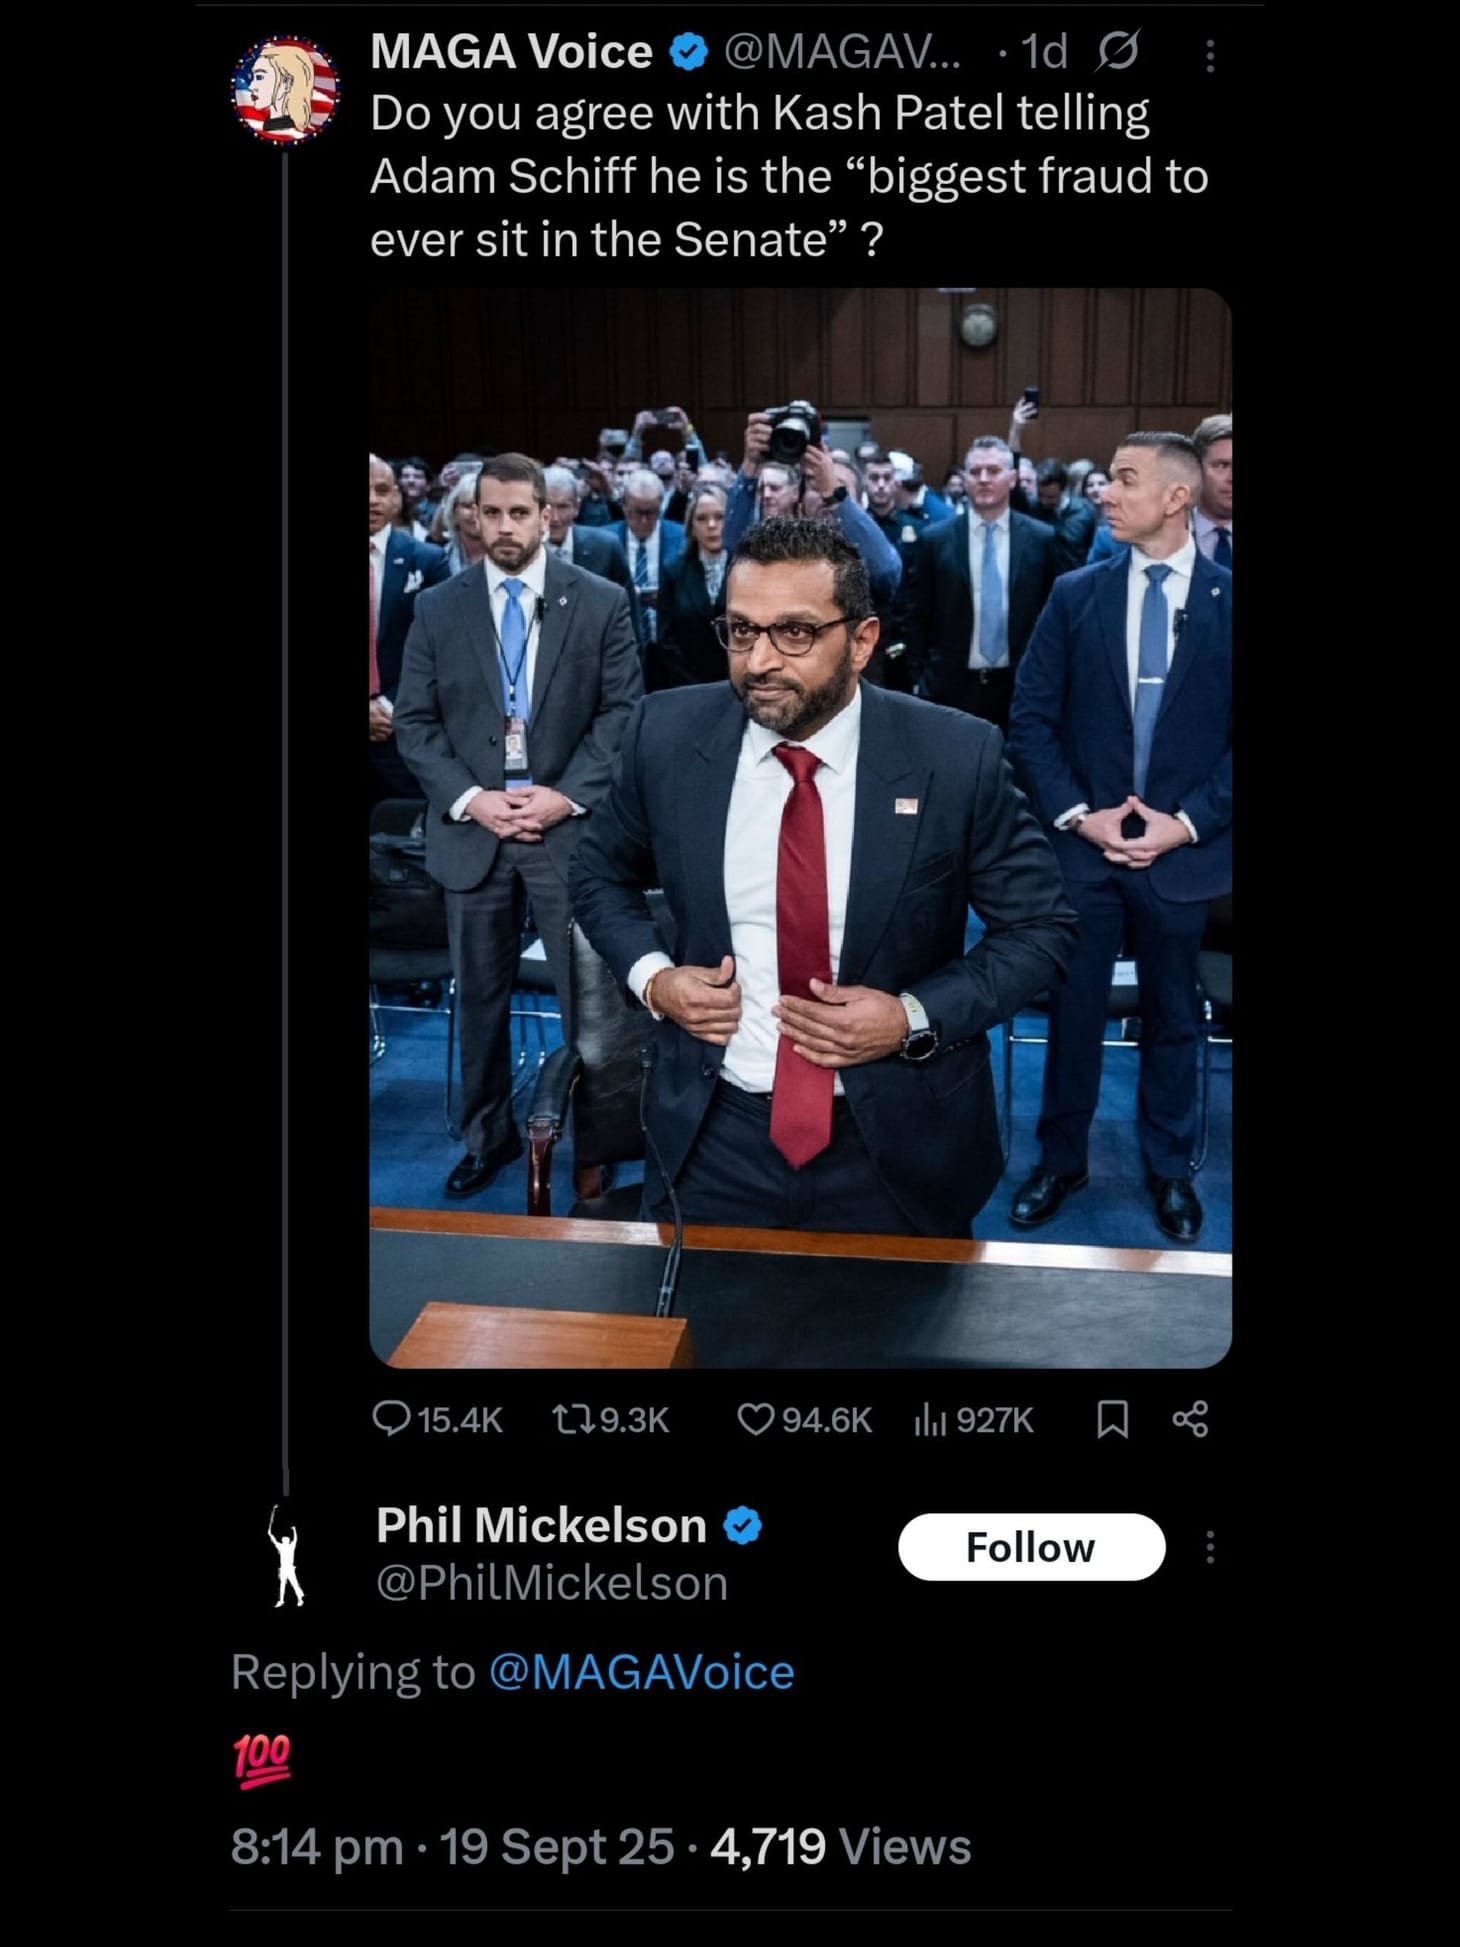Click MAGA Voice's verified badge
The image size is (1460, 1947).
point(684,52)
